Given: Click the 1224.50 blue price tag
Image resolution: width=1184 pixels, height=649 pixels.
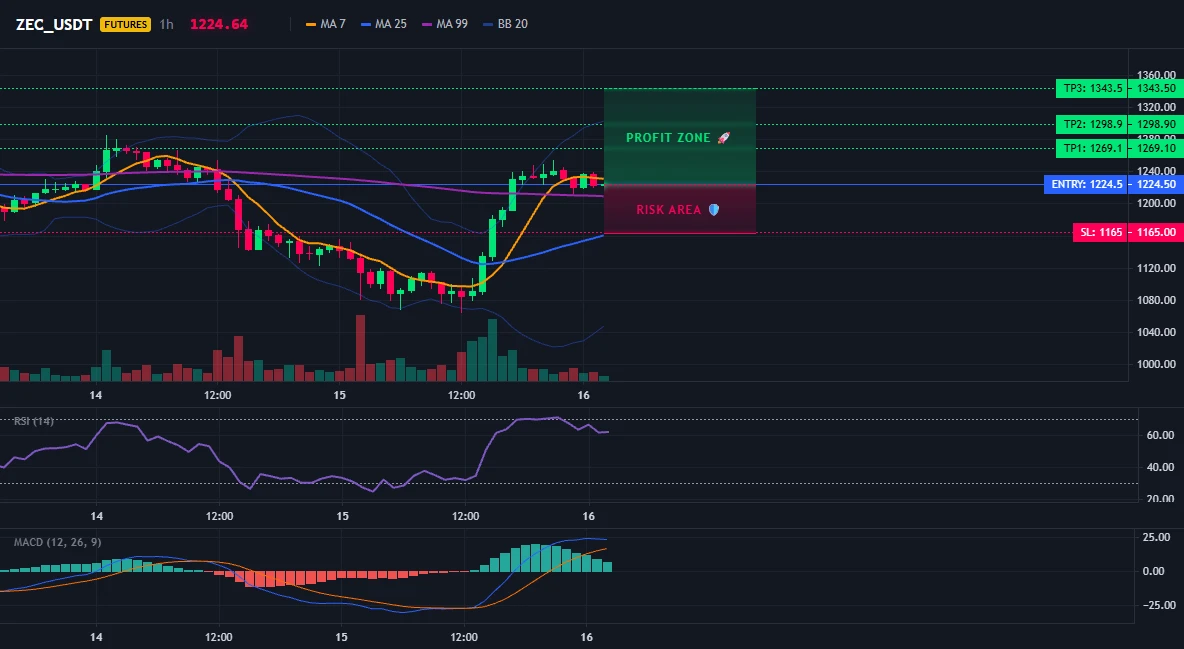Looking at the screenshot, I should (1156, 184).
